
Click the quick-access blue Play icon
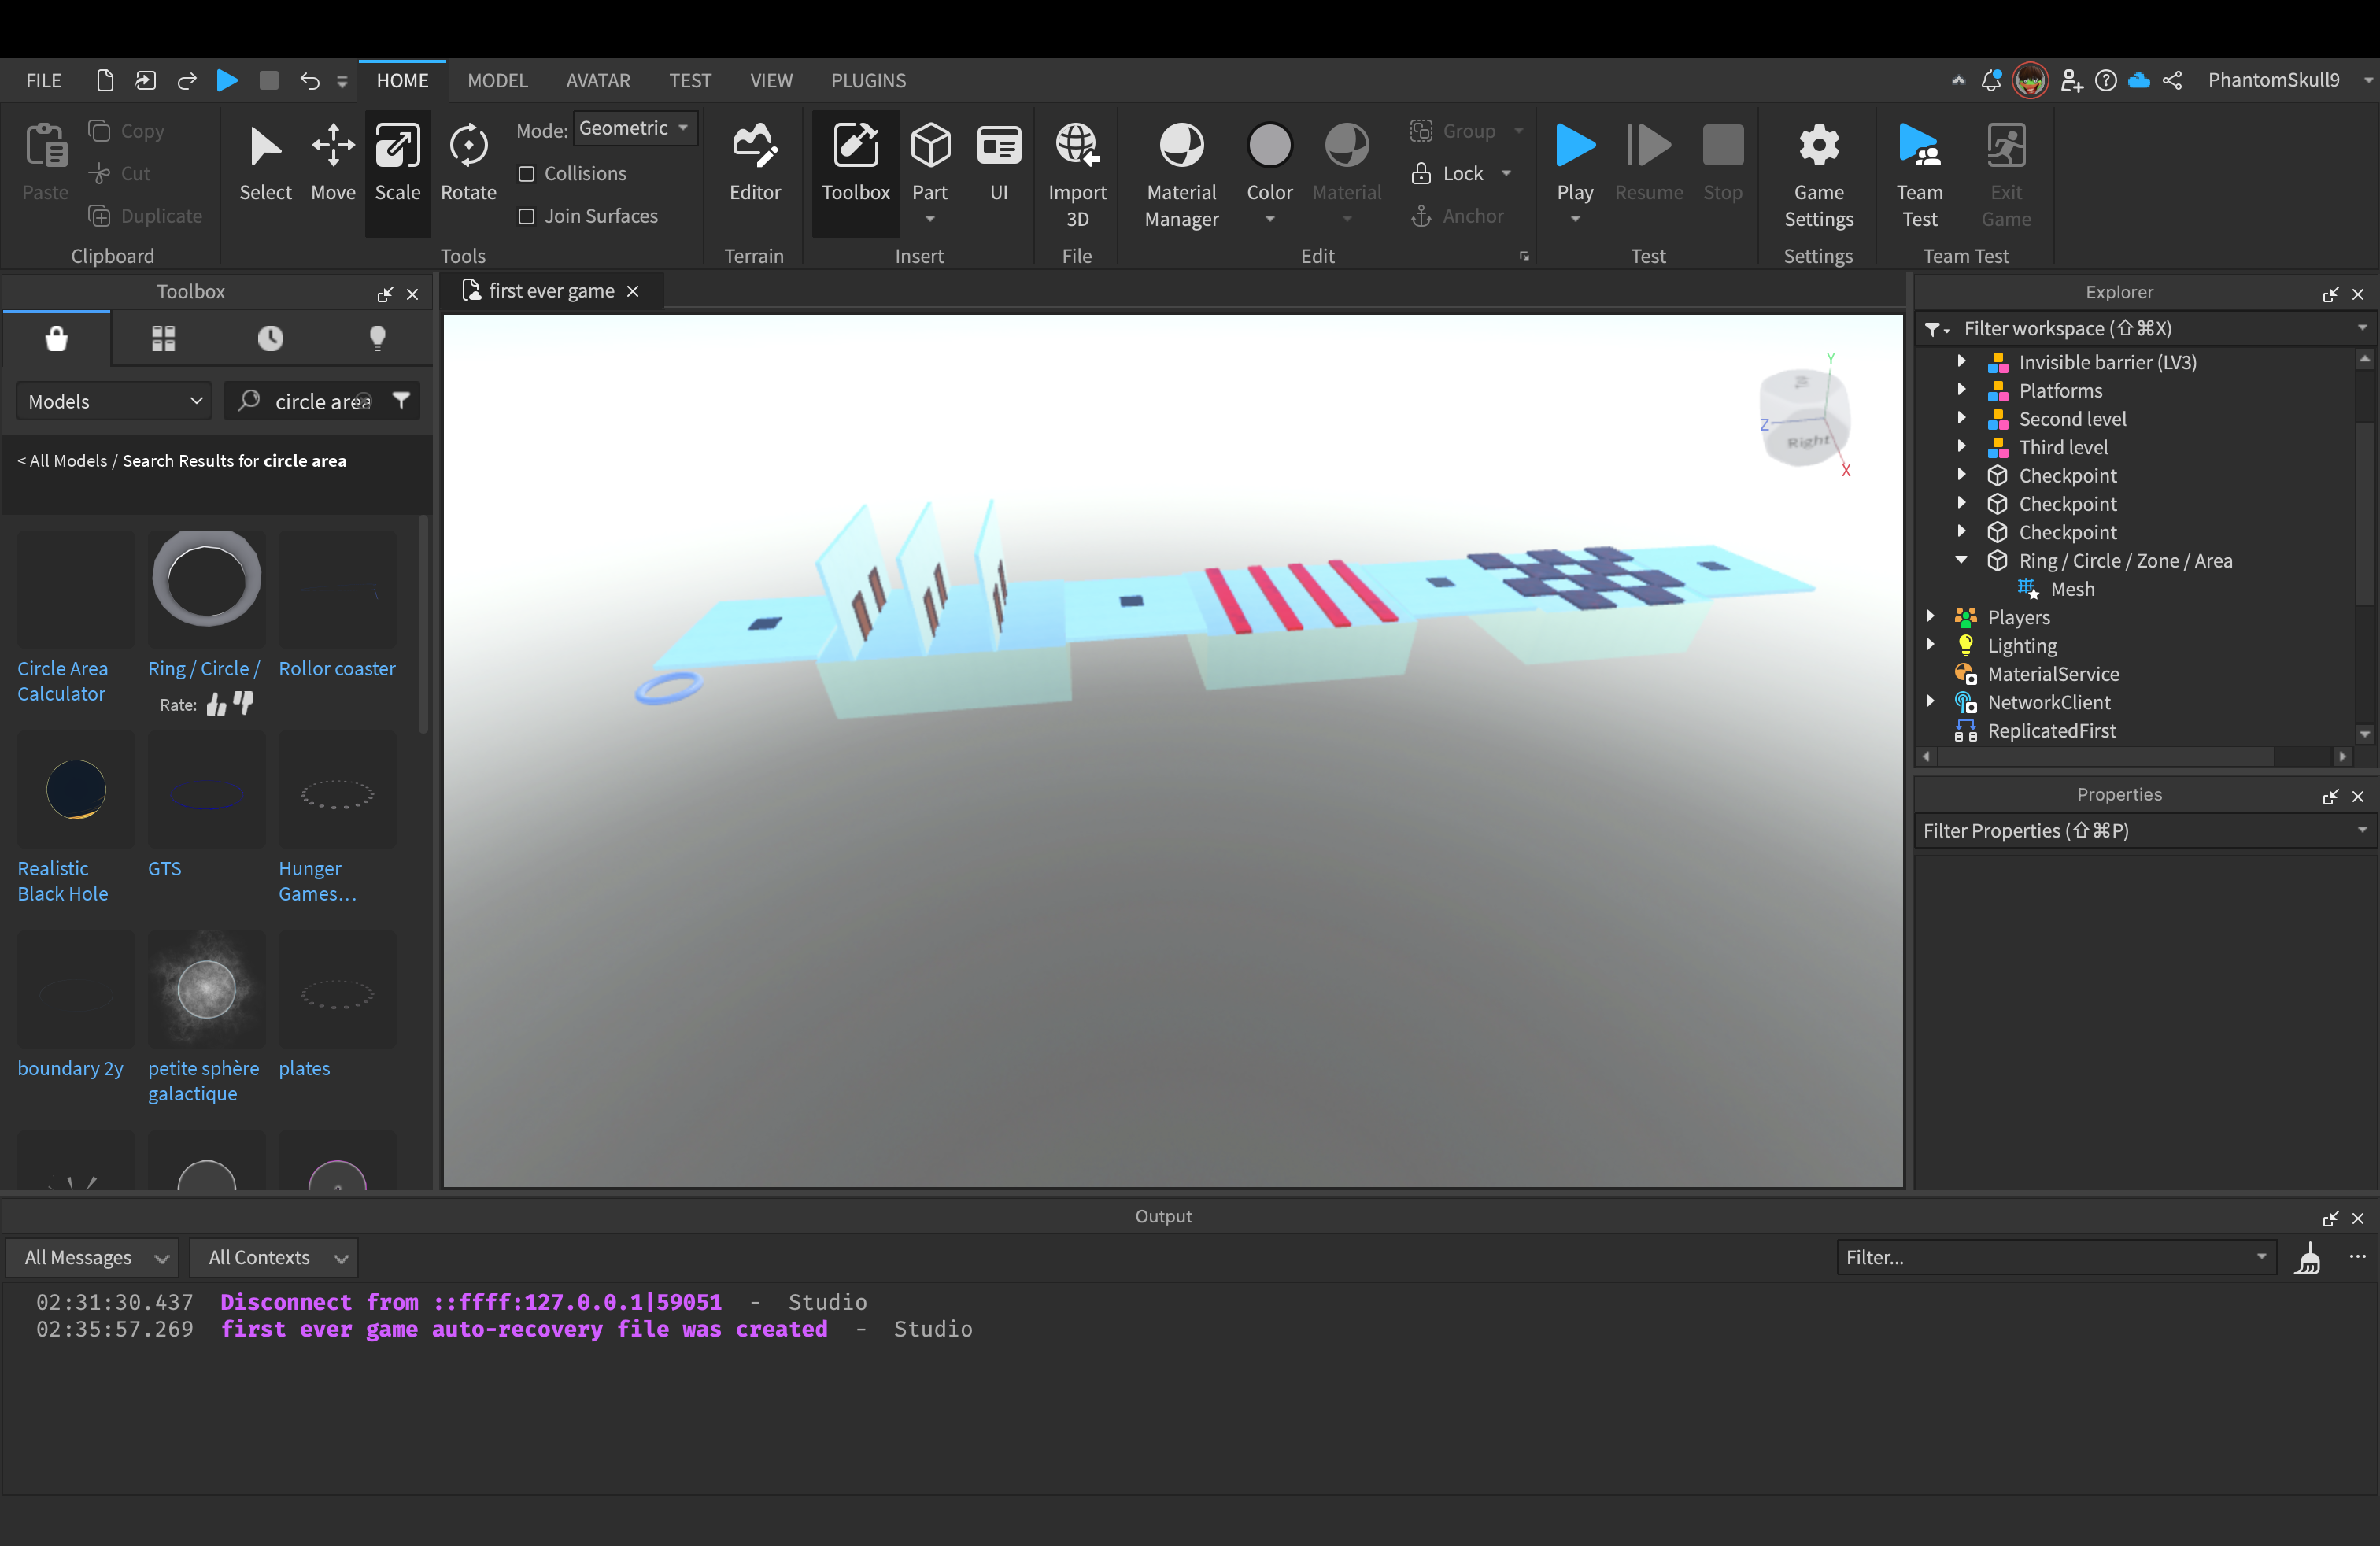[227, 81]
